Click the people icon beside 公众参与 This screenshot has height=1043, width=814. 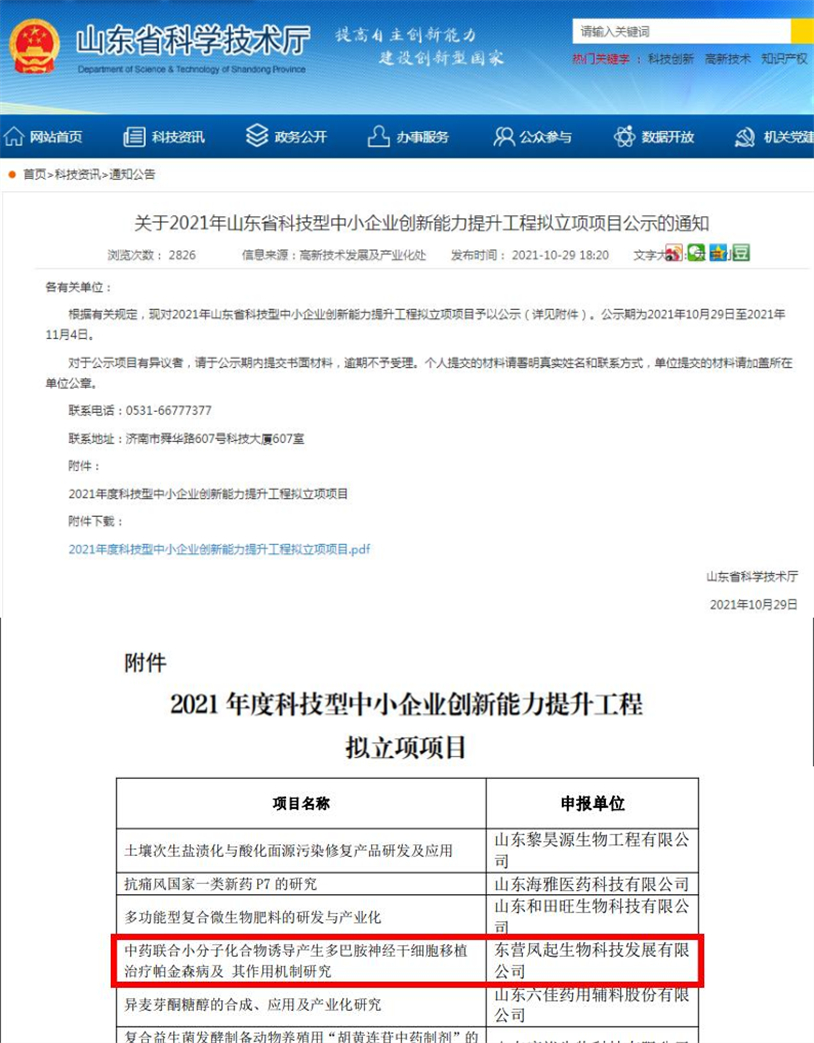pos(504,136)
